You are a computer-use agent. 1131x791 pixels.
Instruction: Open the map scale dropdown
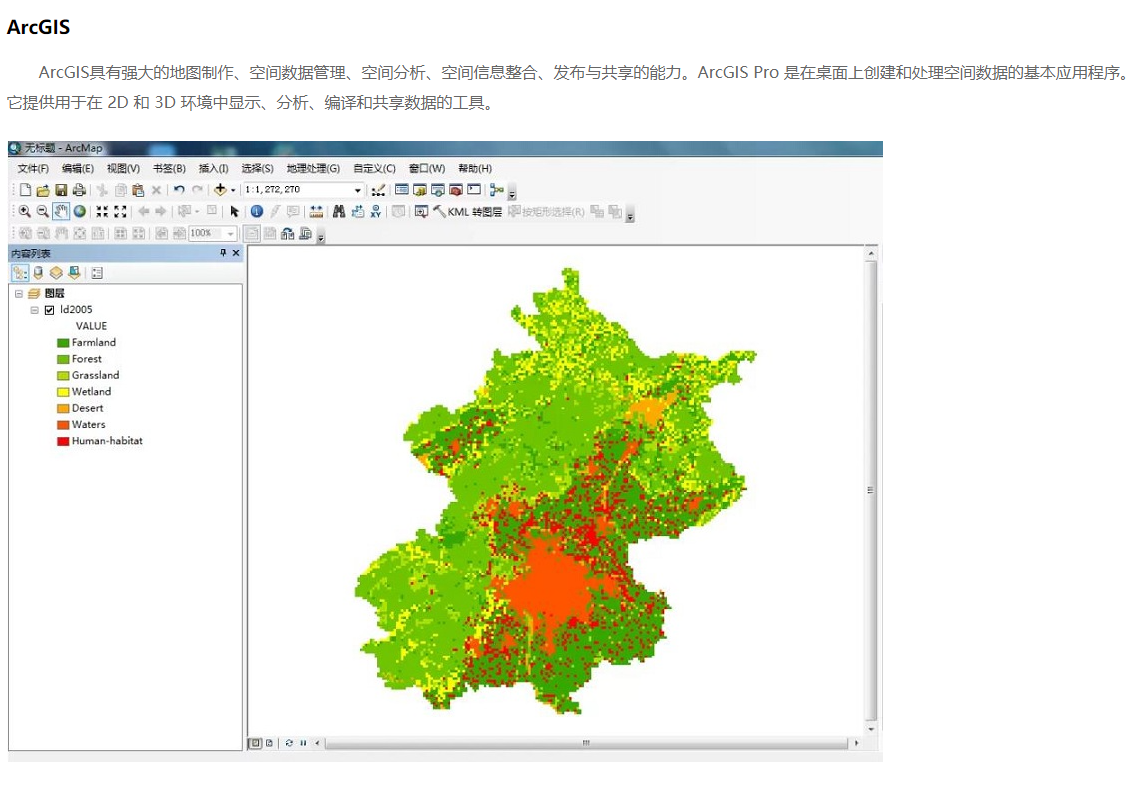pos(358,190)
